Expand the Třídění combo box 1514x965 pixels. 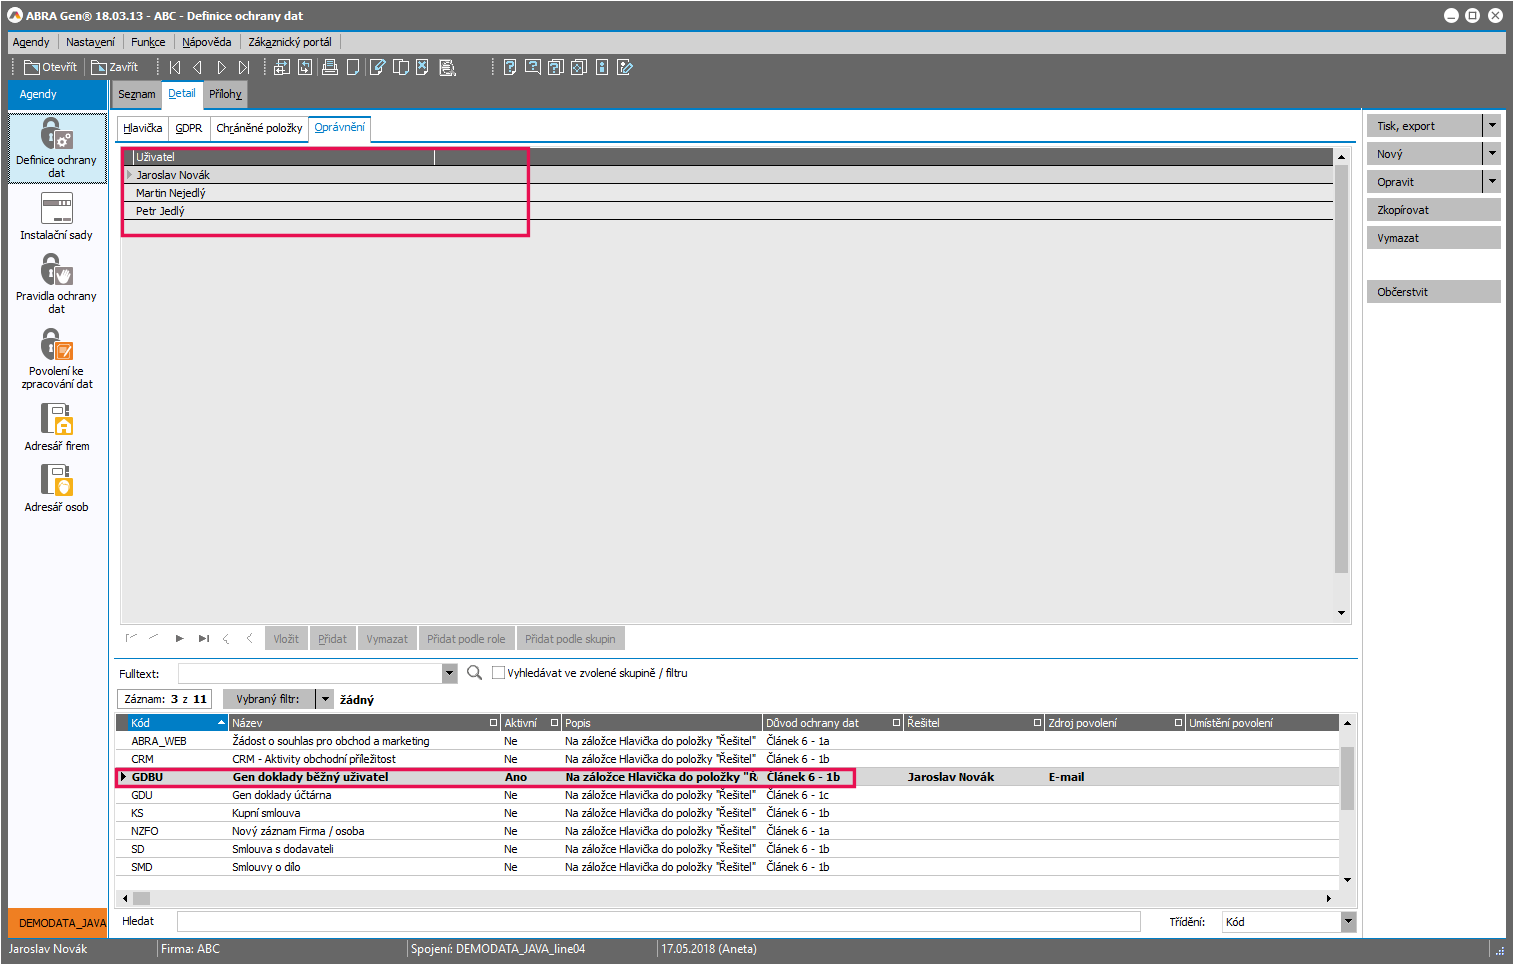[x=1348, y=922]
